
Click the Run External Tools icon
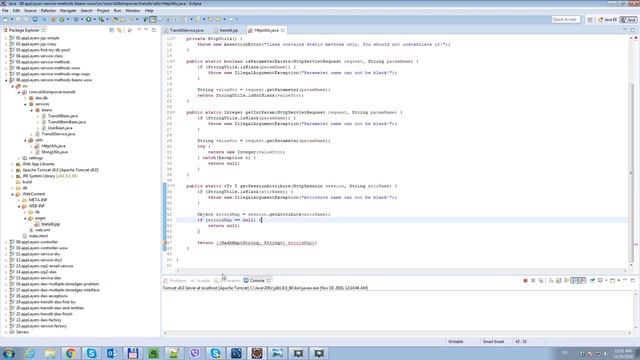click(x=101, y=19)
